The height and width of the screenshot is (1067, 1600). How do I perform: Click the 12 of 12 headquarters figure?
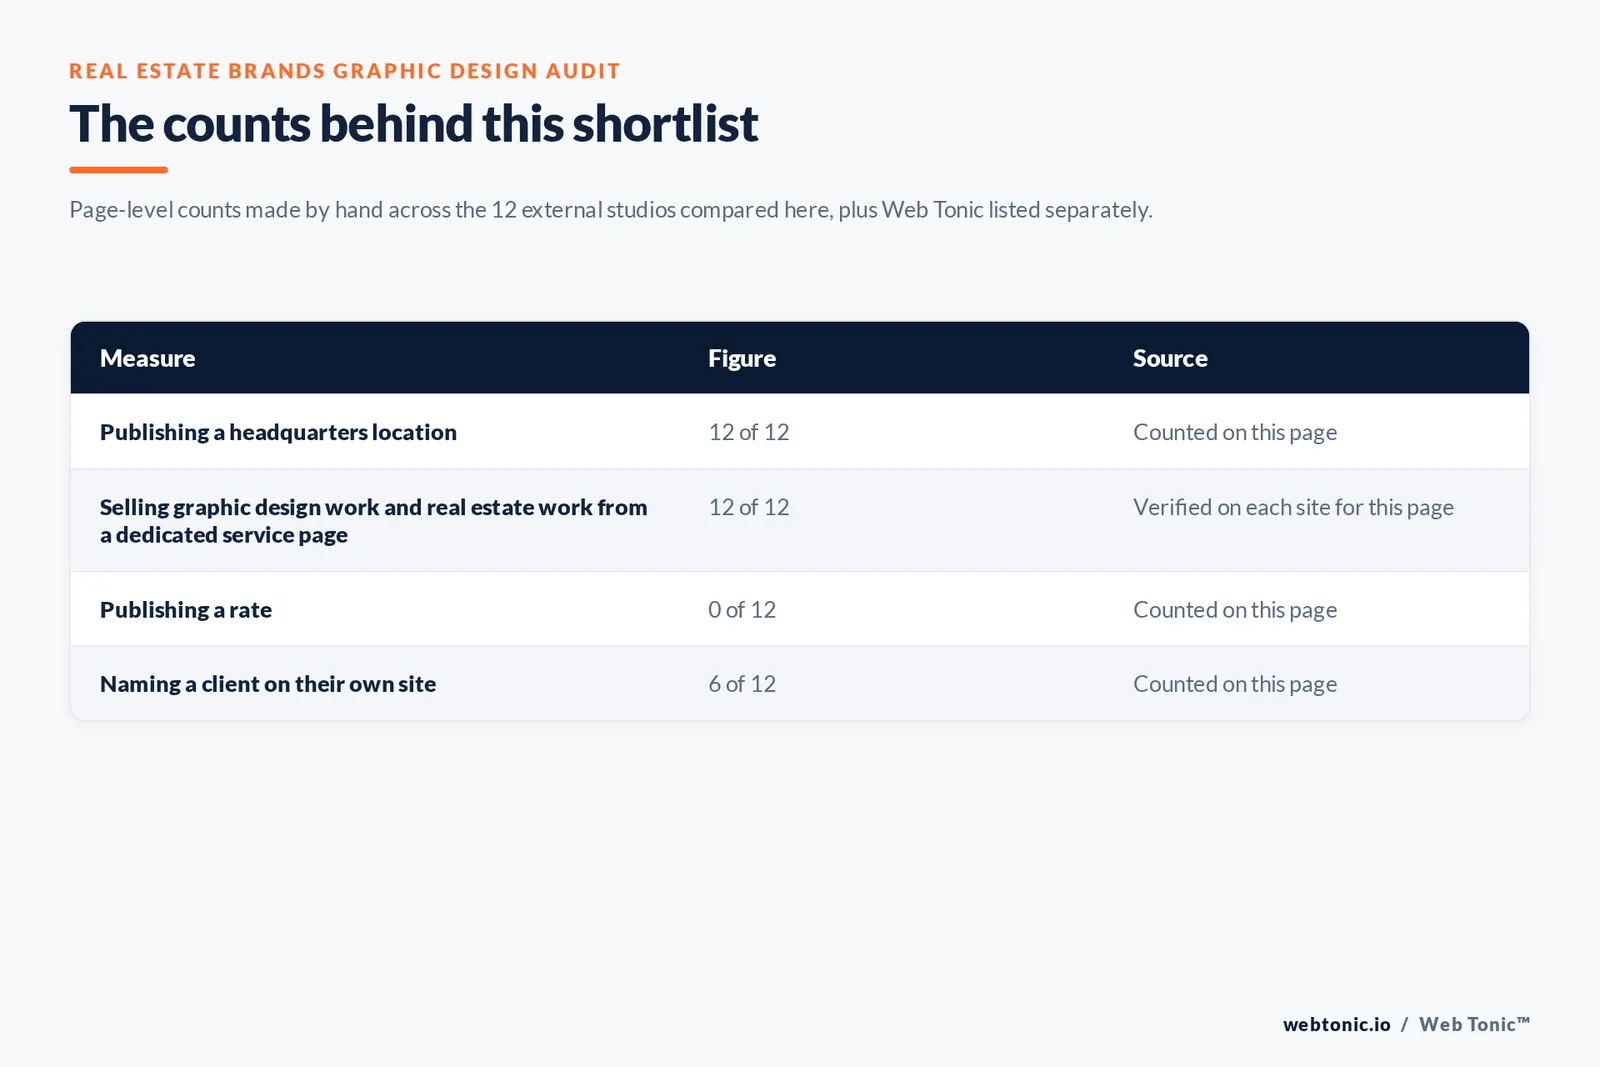click(x=749, y=432)
